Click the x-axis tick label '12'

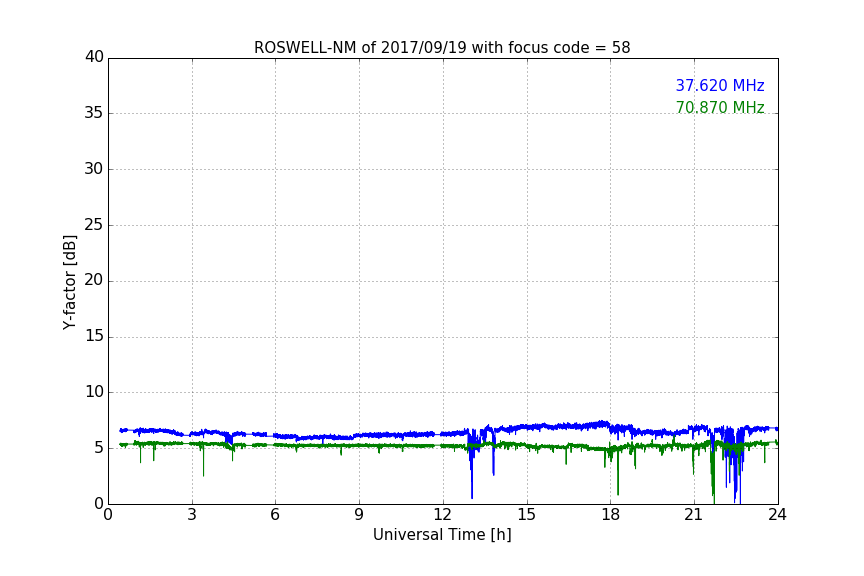pyautogui.click(x=443, y=515)
